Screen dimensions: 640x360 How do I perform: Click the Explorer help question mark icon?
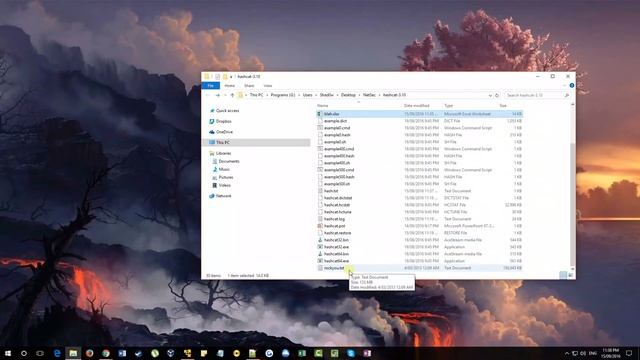tap(571, 86)
